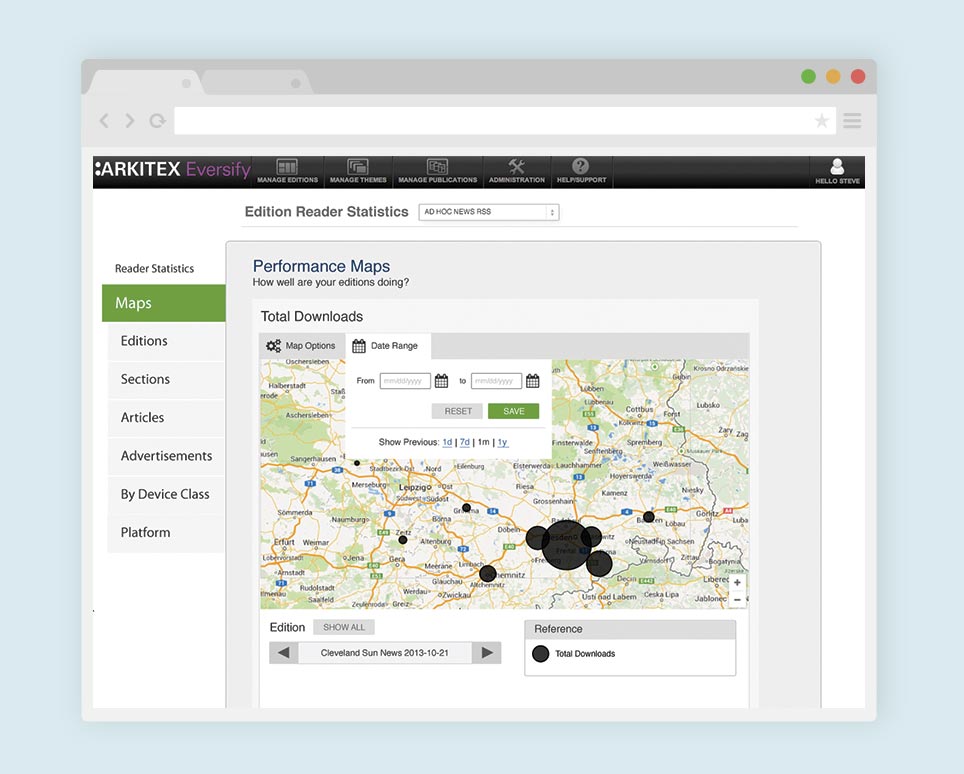Open Platform in the sidebar

click(x=166, y=533)
